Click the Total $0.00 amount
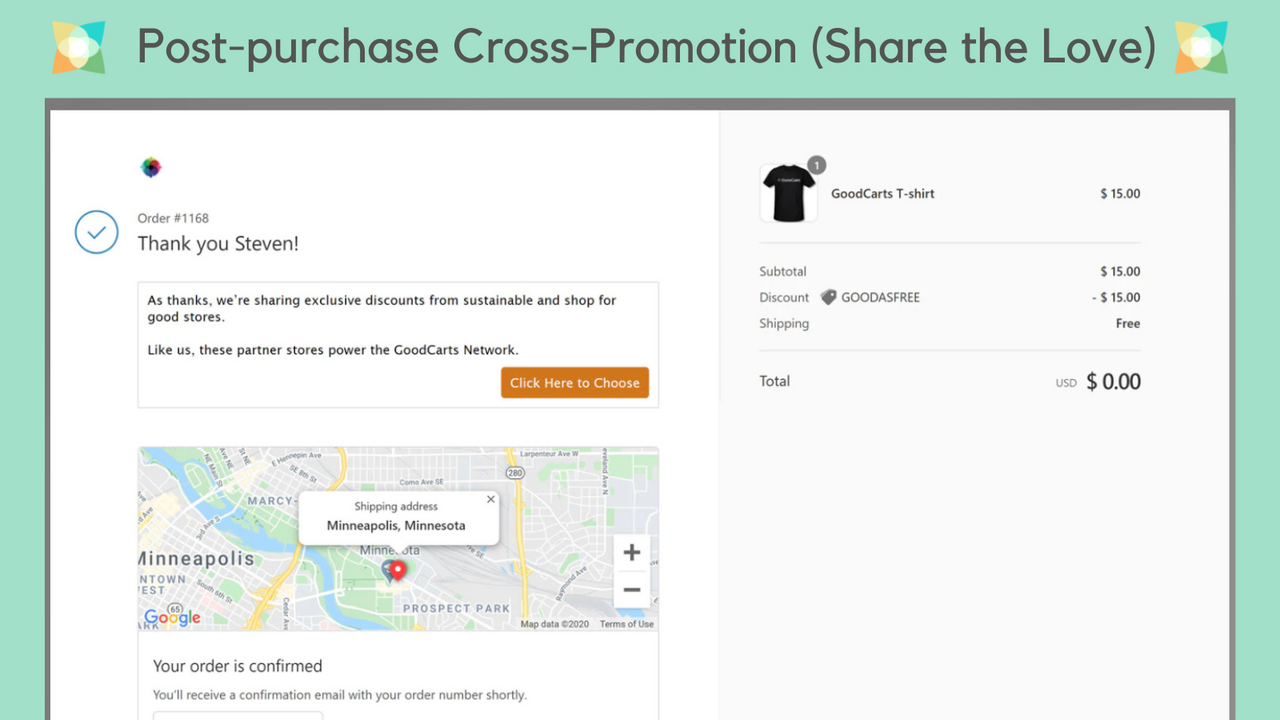1280x720 pixels. pyautogui.click(x=1113, y=381)
